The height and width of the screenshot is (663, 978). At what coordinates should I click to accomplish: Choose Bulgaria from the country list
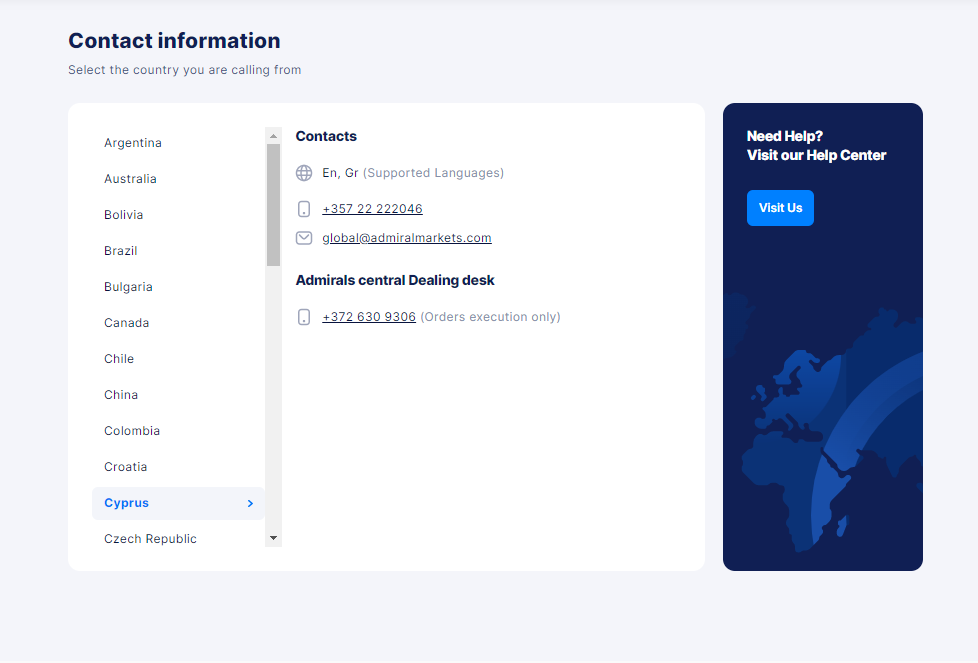128,287
